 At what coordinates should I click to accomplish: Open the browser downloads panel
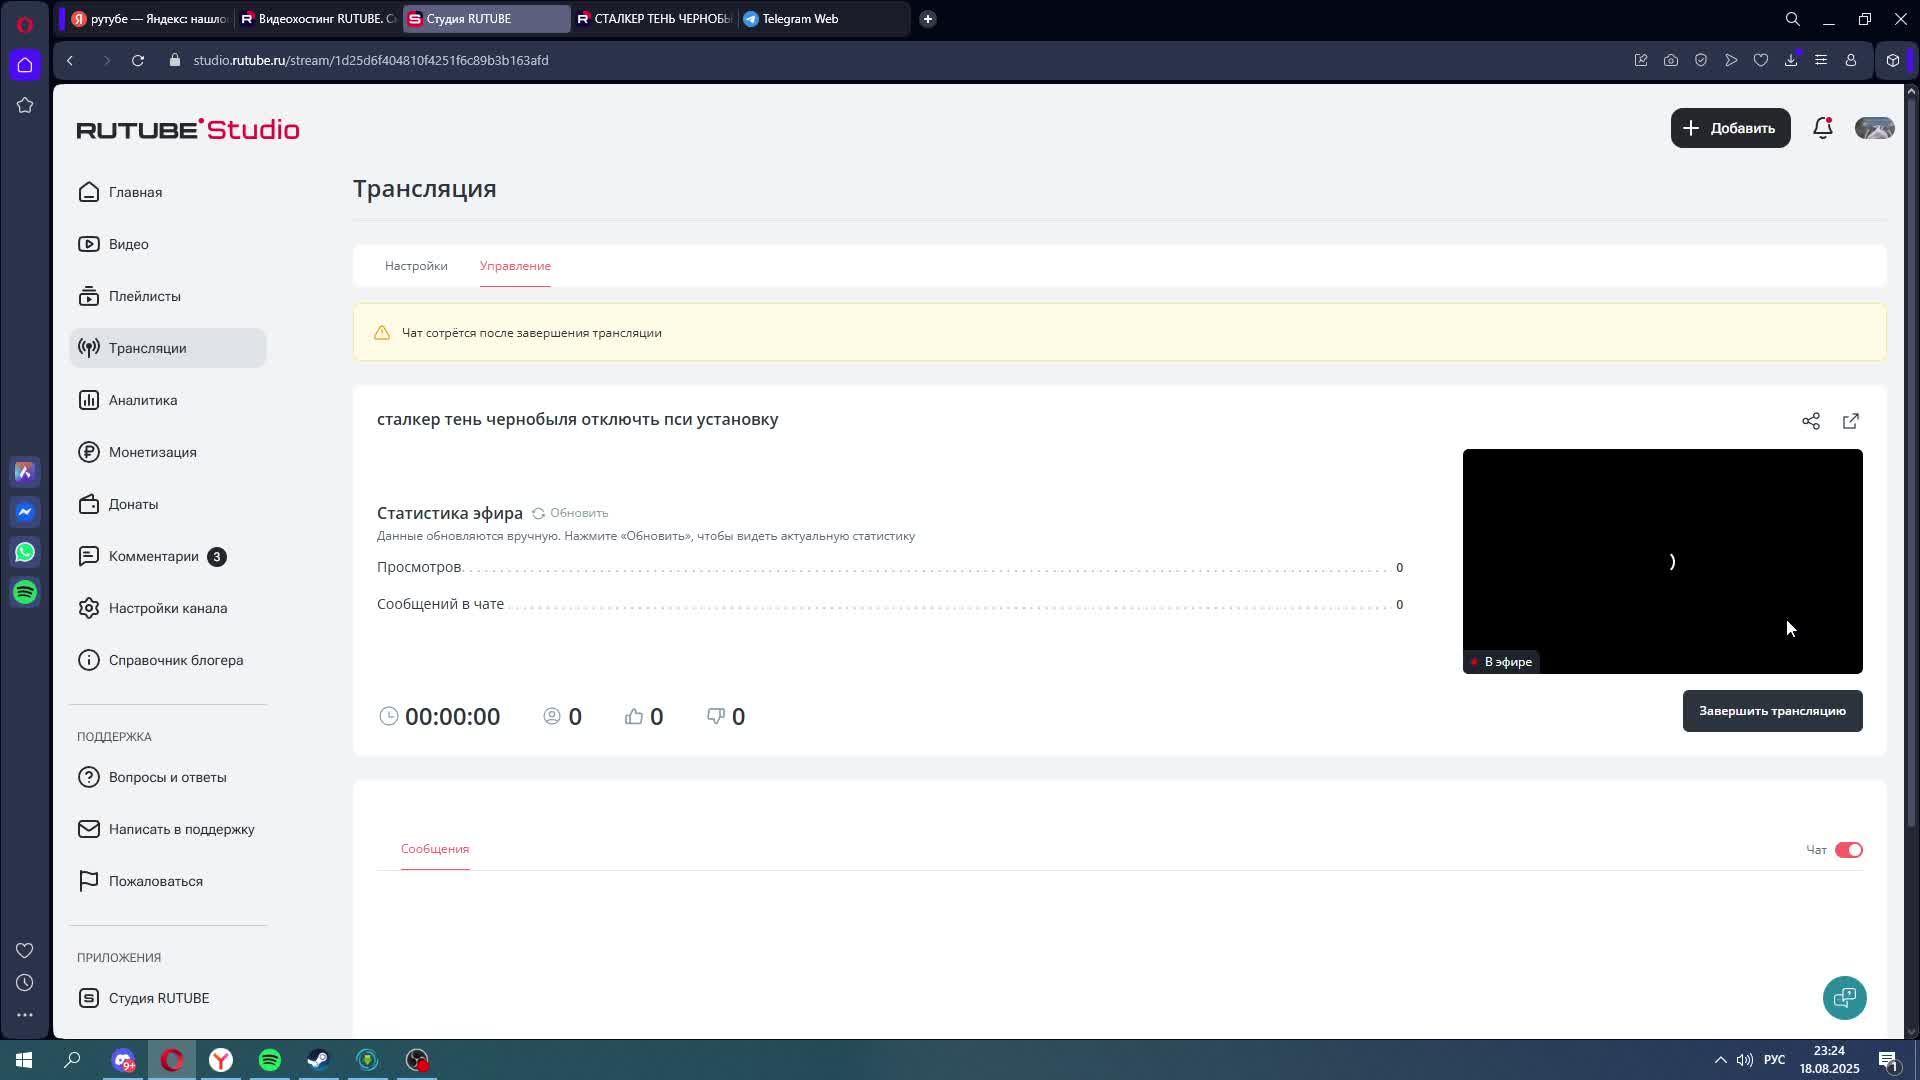[x=1789, y=60]
